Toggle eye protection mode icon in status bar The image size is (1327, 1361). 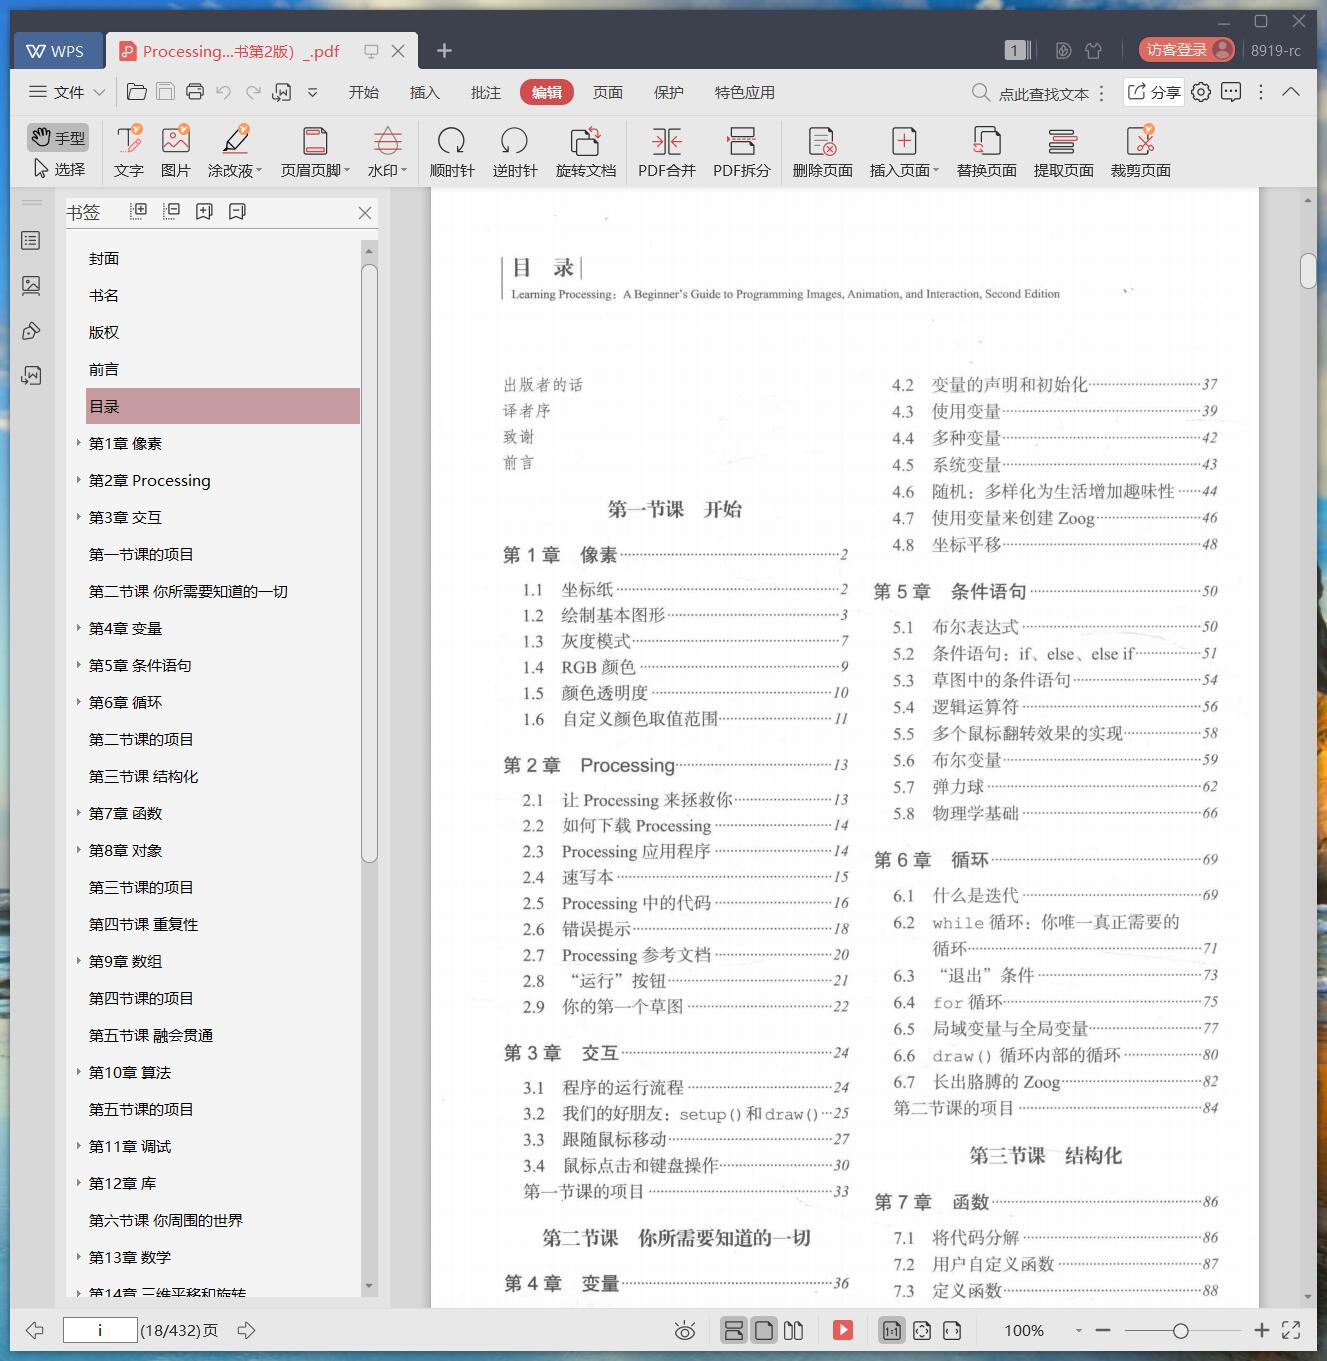pyautogui.click(x=685, y=1330)
